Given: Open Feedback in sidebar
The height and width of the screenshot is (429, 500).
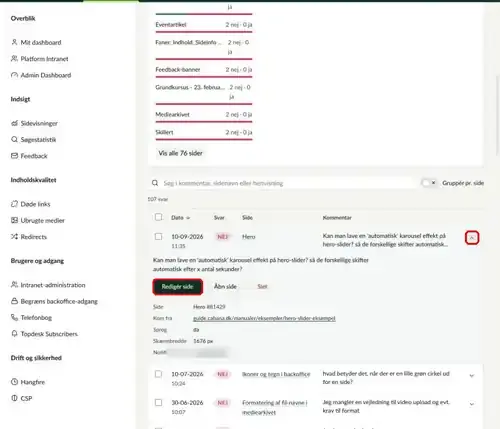Looking at the screenshot, I should coord(34,156).
